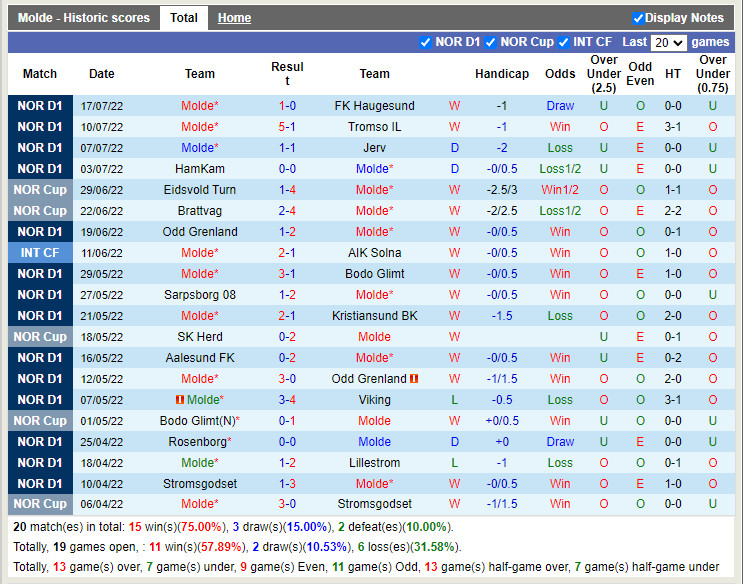Click the Kristiansund BK team link
Image resolution: width=743 pixels, height=584 pixels.
pyautogui.click(x=374, y=316)
